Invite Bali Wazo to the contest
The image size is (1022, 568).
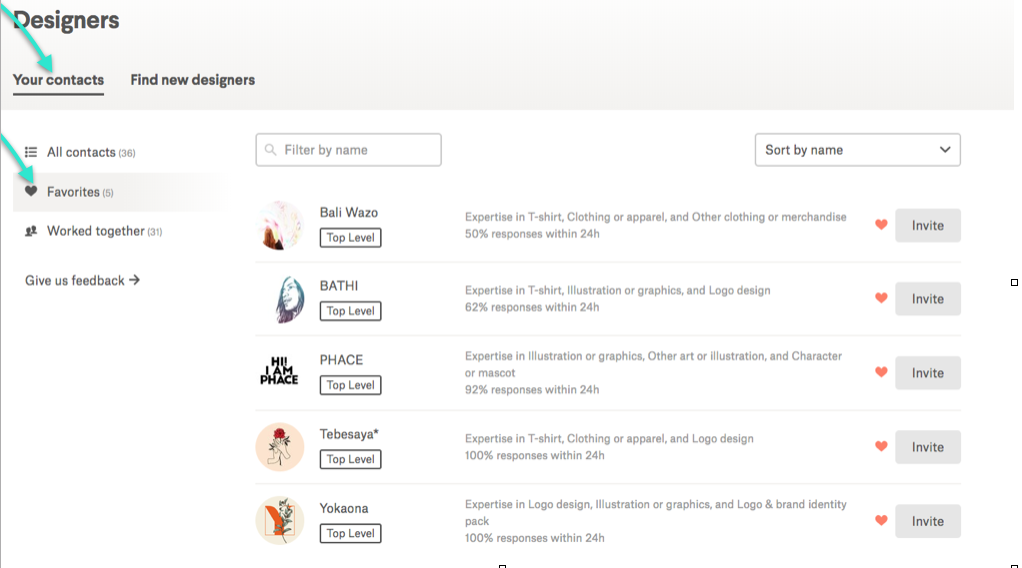pos(927,225)
